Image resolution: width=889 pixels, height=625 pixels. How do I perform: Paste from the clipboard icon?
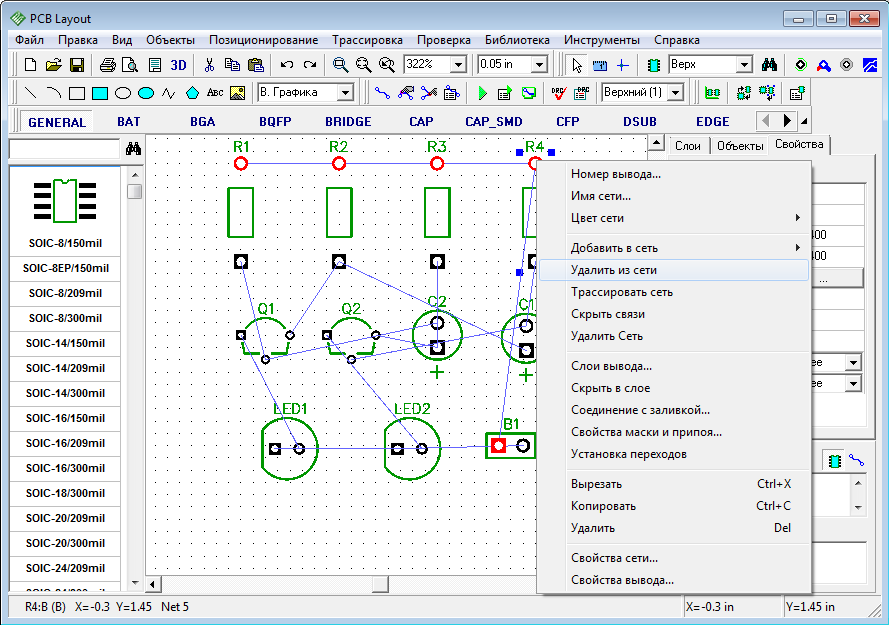[256, 65]
